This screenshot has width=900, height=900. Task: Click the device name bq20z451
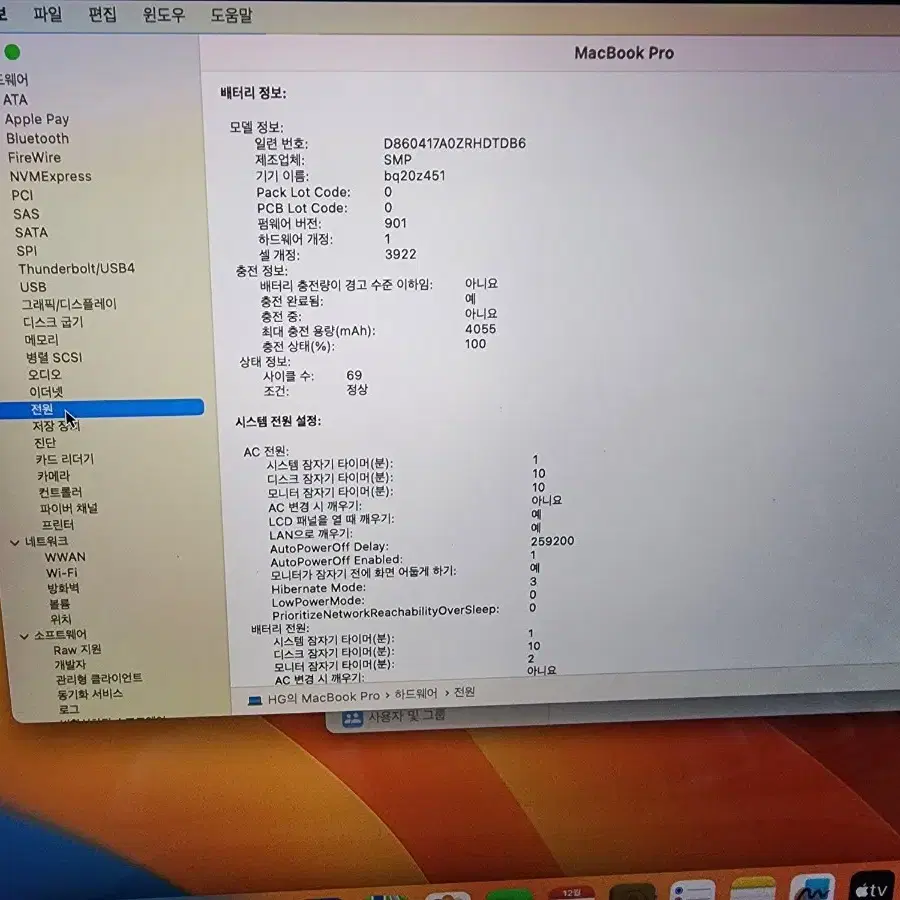tap(414, 176)
